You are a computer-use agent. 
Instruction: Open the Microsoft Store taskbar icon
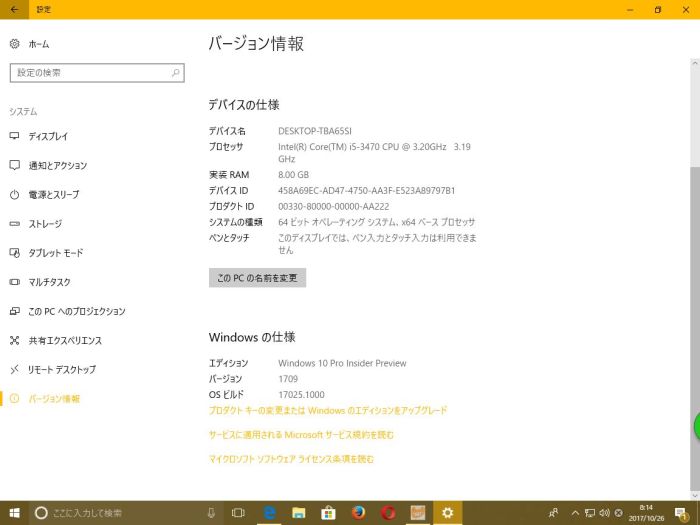pyautogui.click(x=328, y=513)
